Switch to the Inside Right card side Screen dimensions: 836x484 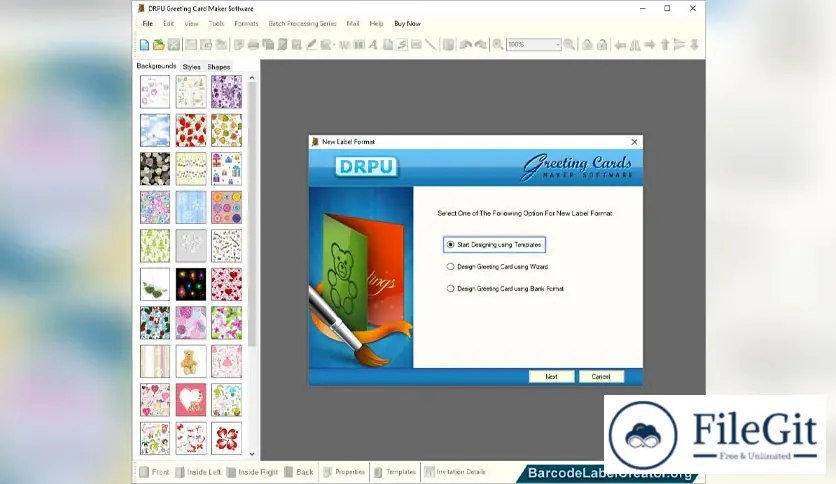[x=253, y=472]
